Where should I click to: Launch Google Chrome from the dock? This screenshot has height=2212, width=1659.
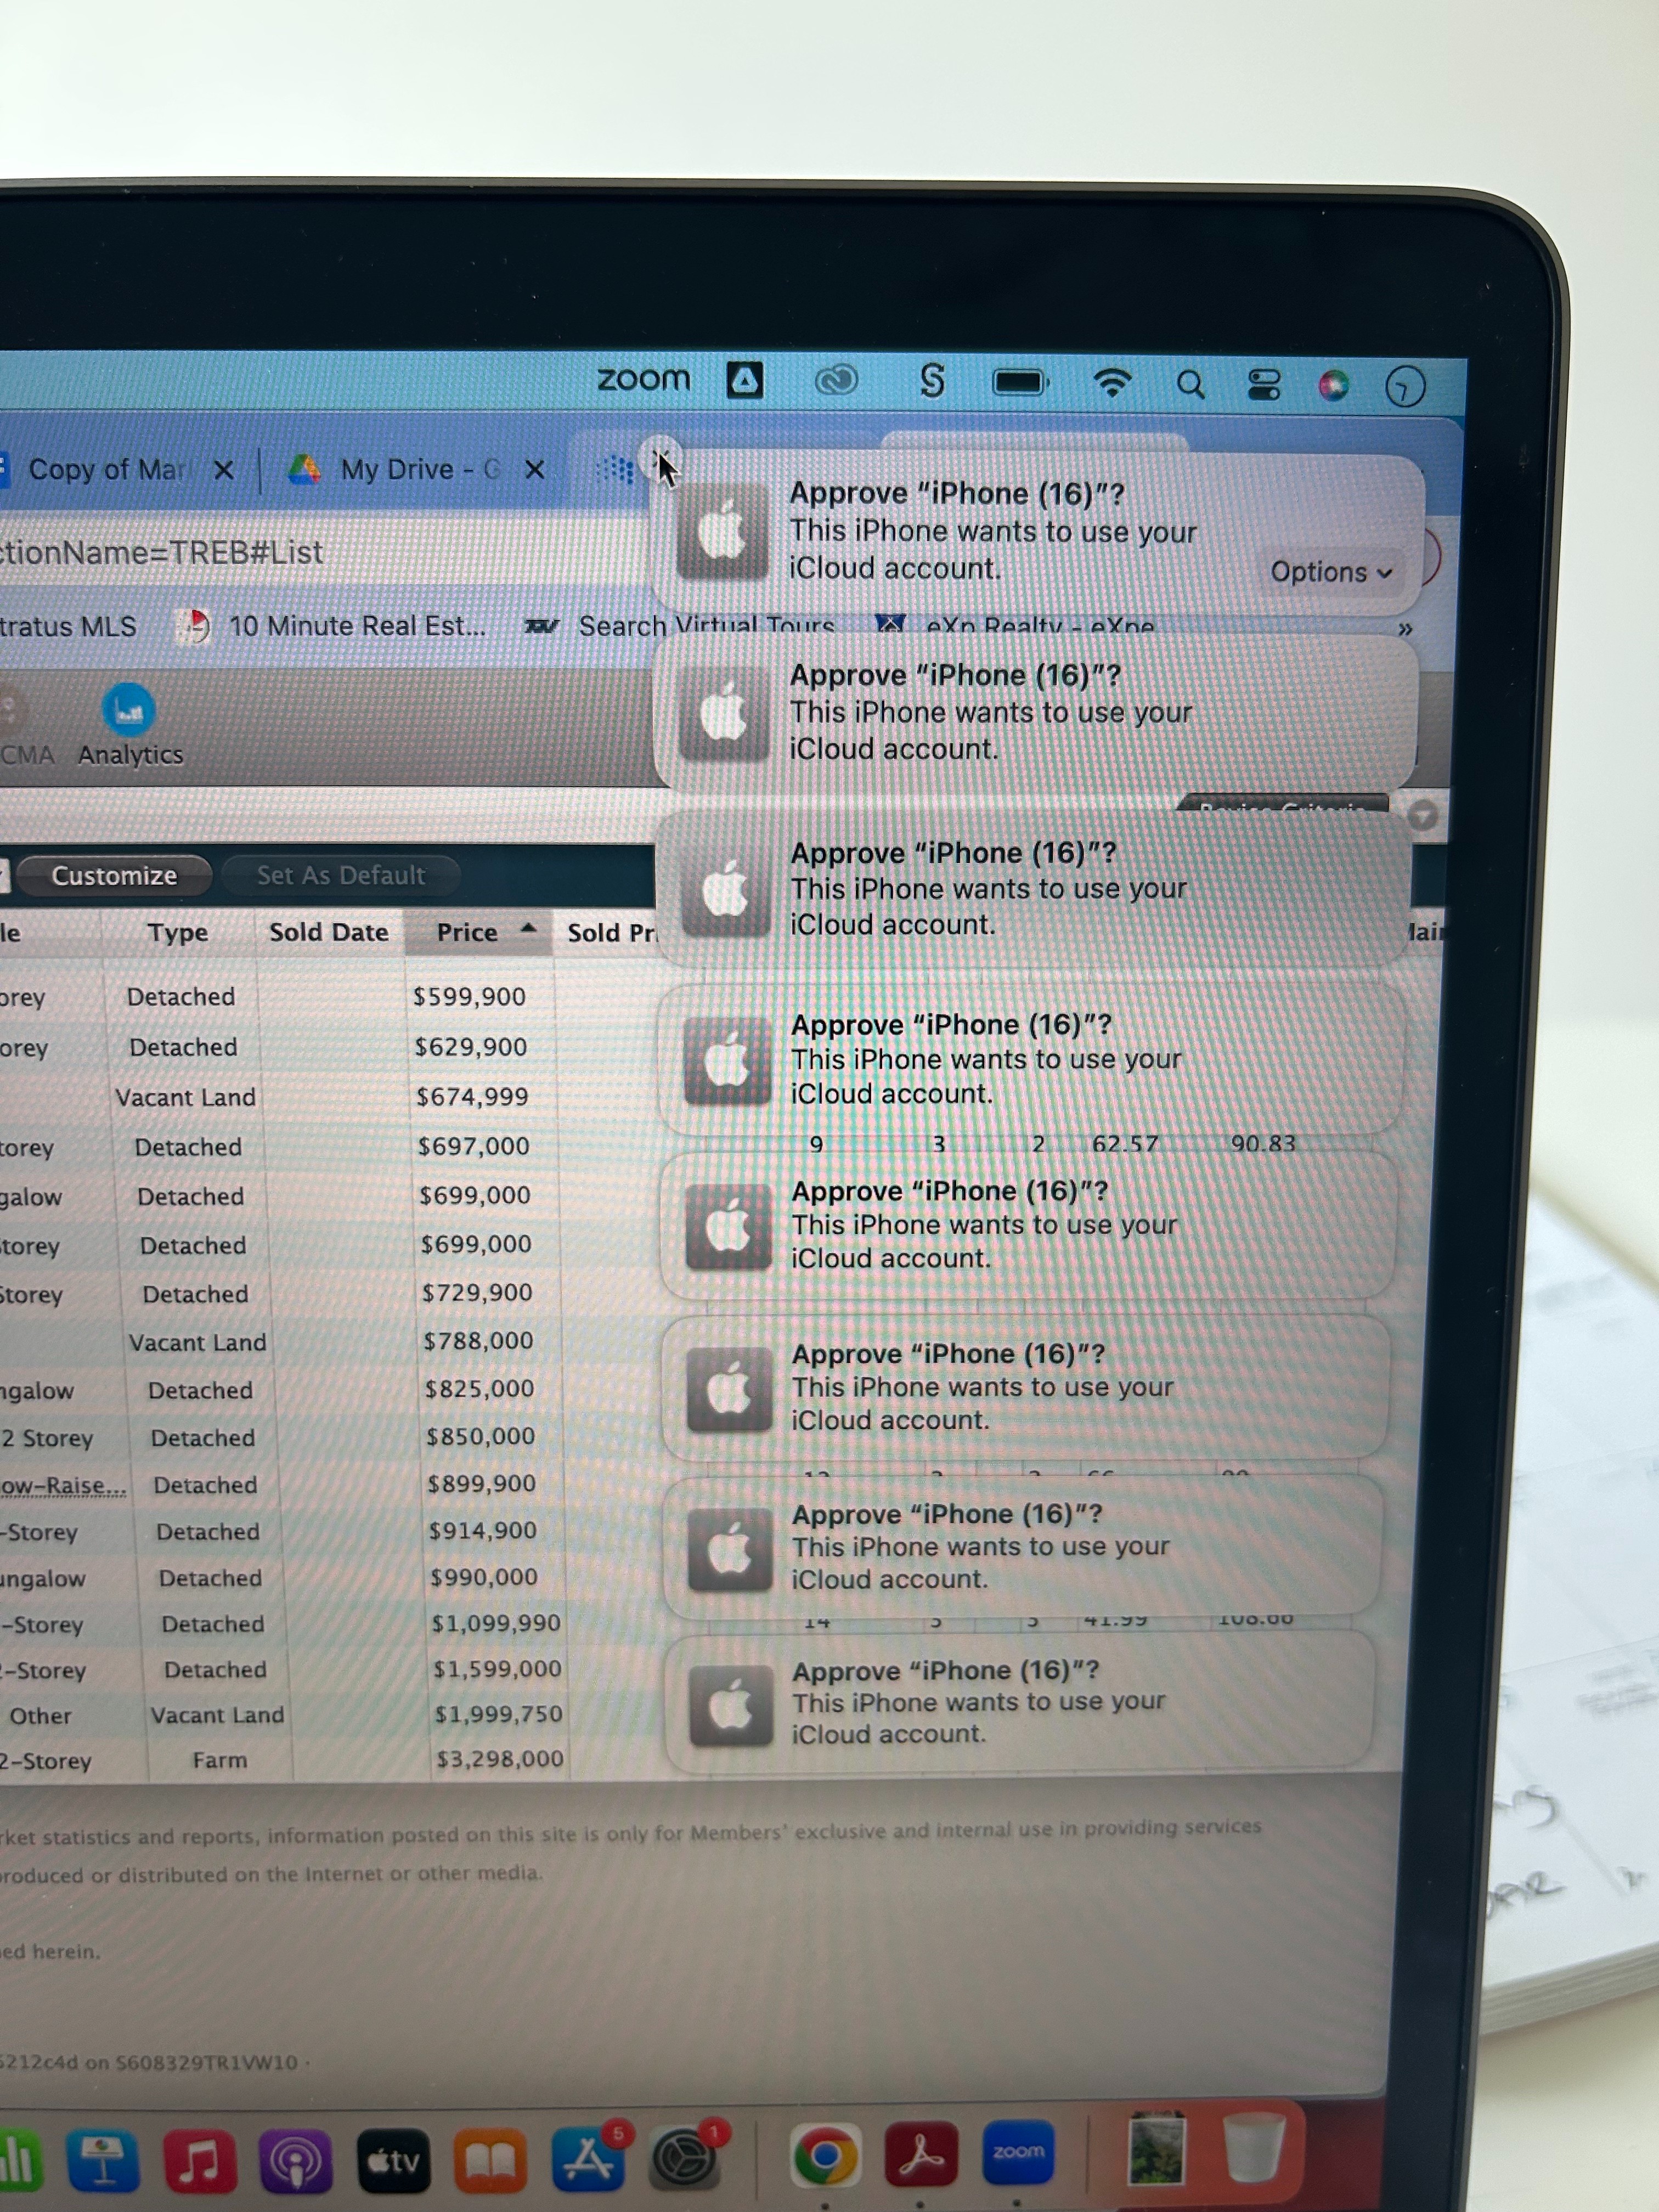point(825,2156)
